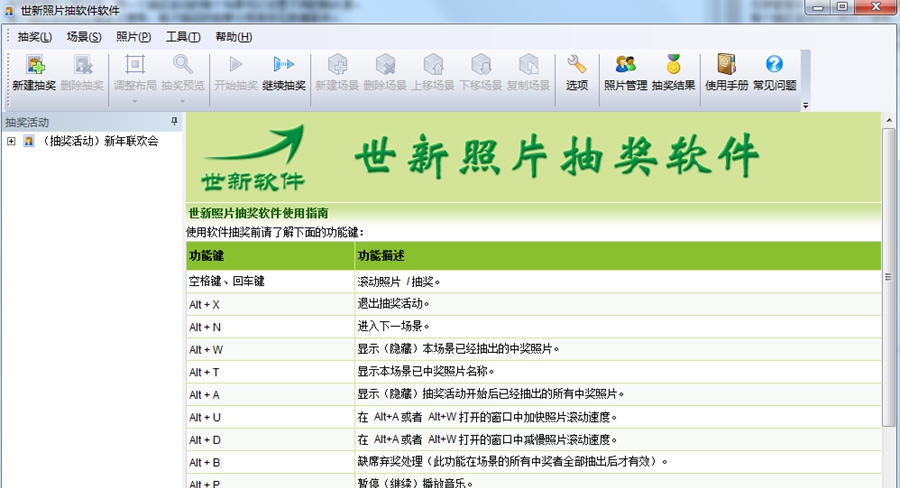Open 常见问题 help icon
The image size is (900, 488).
coord(774,64)
